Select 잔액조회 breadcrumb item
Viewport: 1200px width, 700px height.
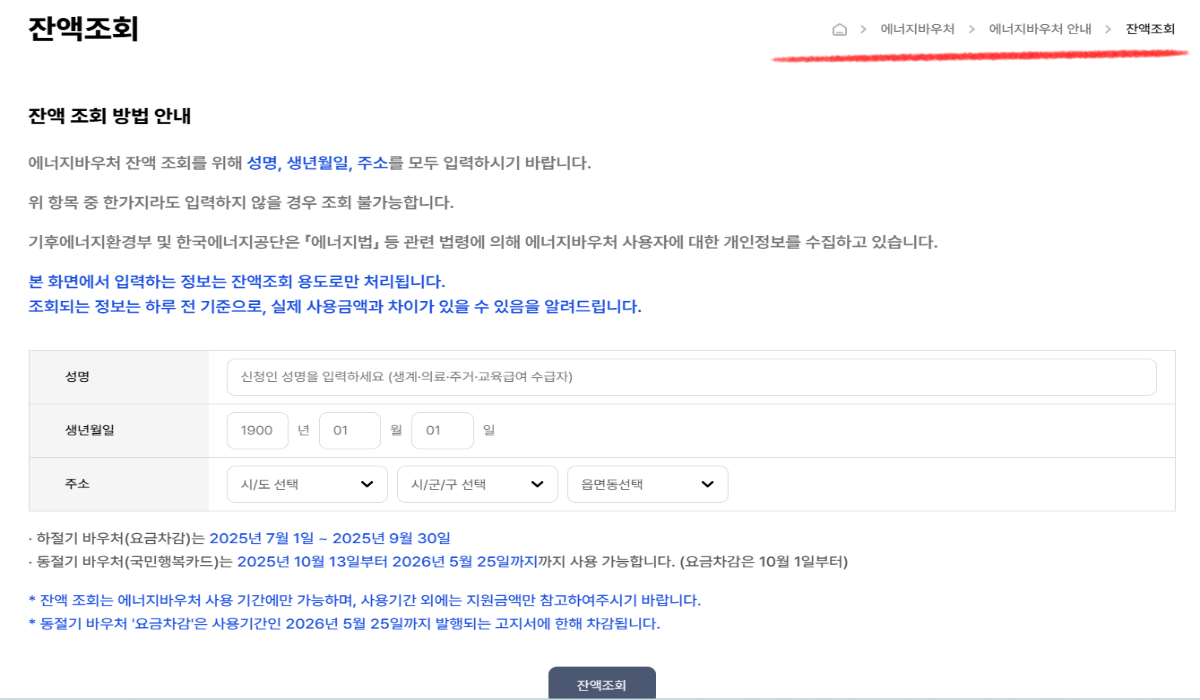(x=1150, y=29)
